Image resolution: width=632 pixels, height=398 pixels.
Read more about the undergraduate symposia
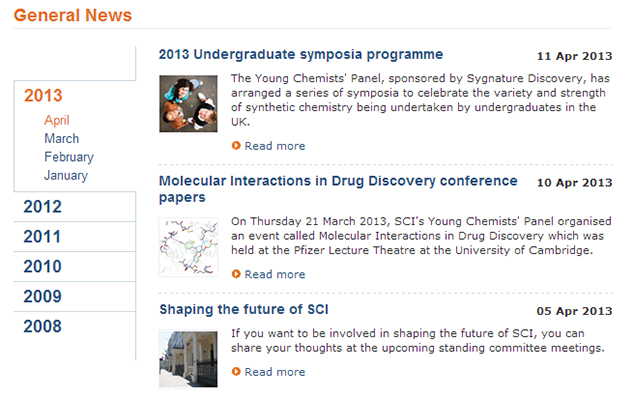point(275,146)
